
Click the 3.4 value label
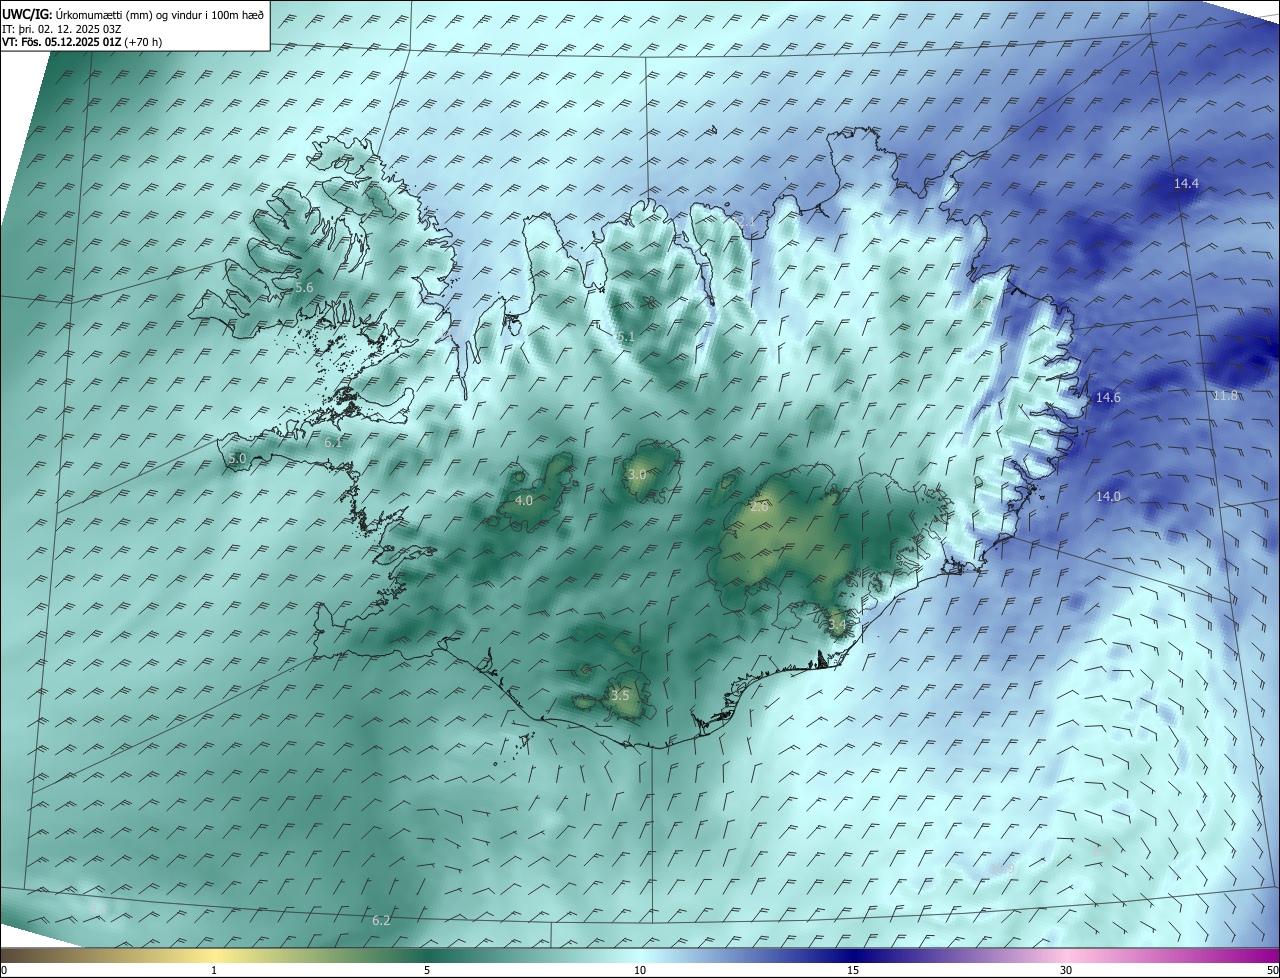(838, 626)
